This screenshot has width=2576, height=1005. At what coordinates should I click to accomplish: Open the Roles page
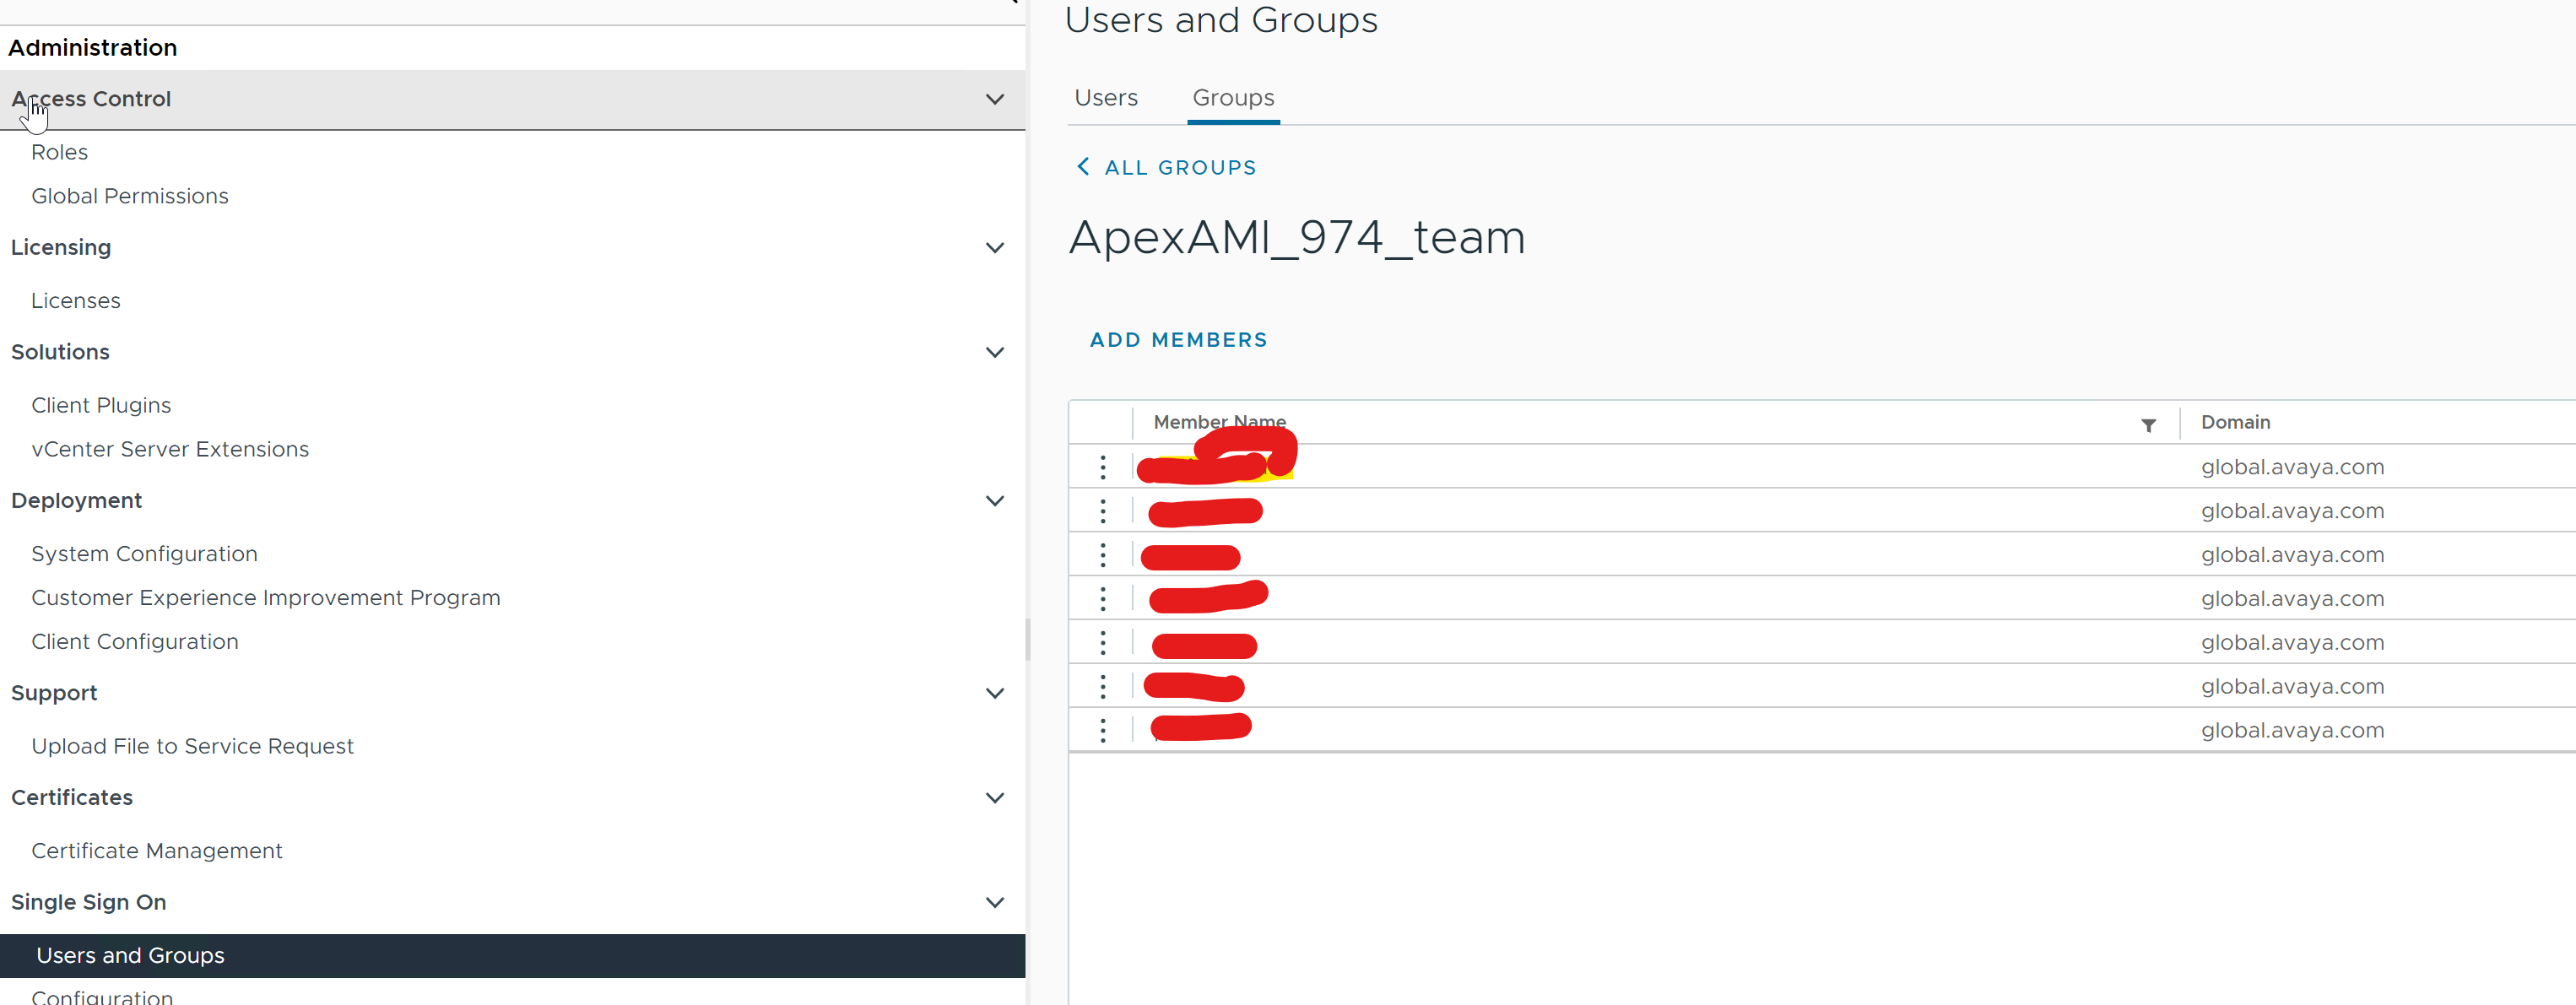point(59,152)
